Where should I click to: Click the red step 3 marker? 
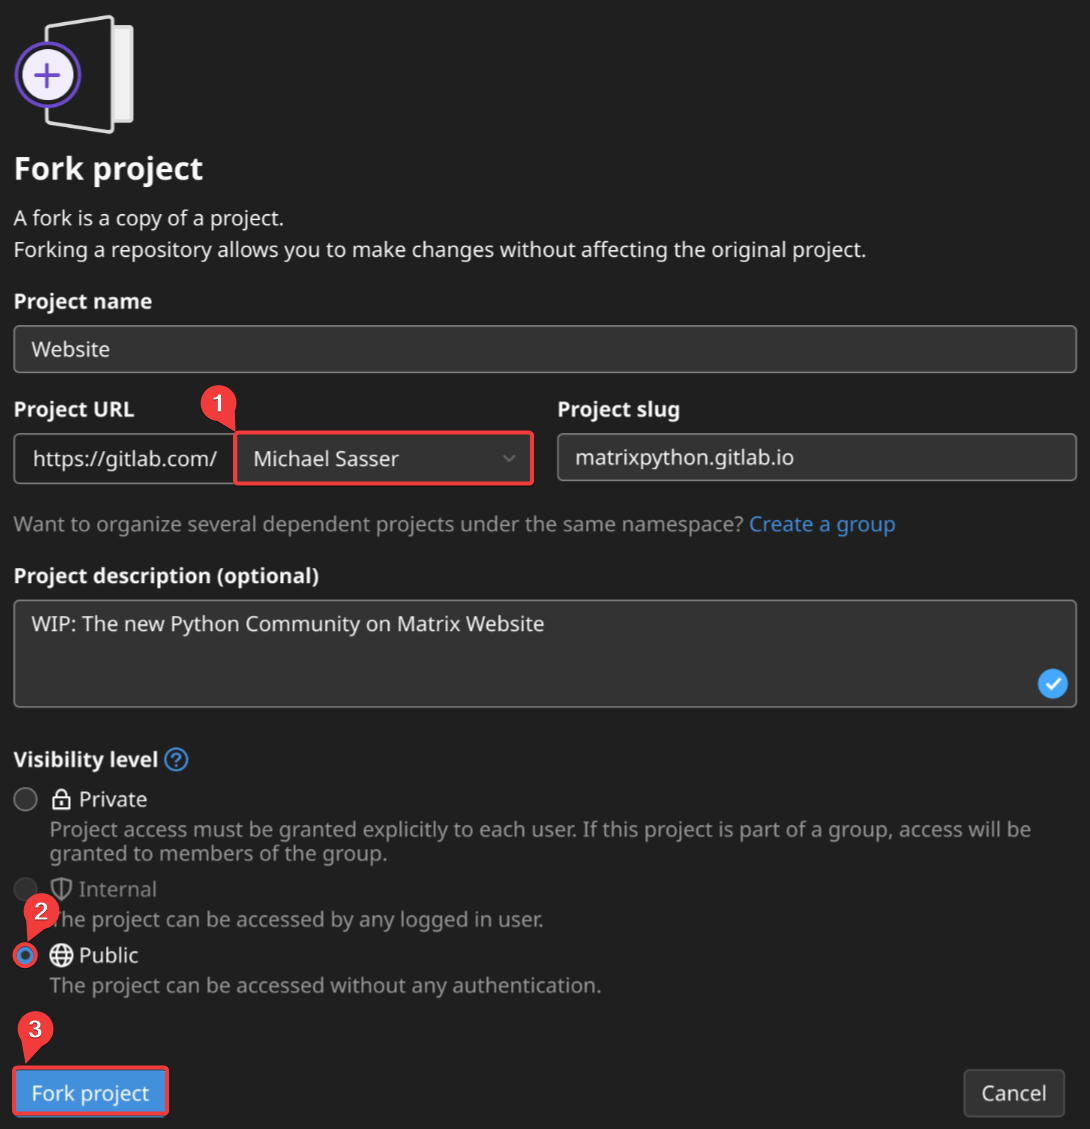(36, 1029)
